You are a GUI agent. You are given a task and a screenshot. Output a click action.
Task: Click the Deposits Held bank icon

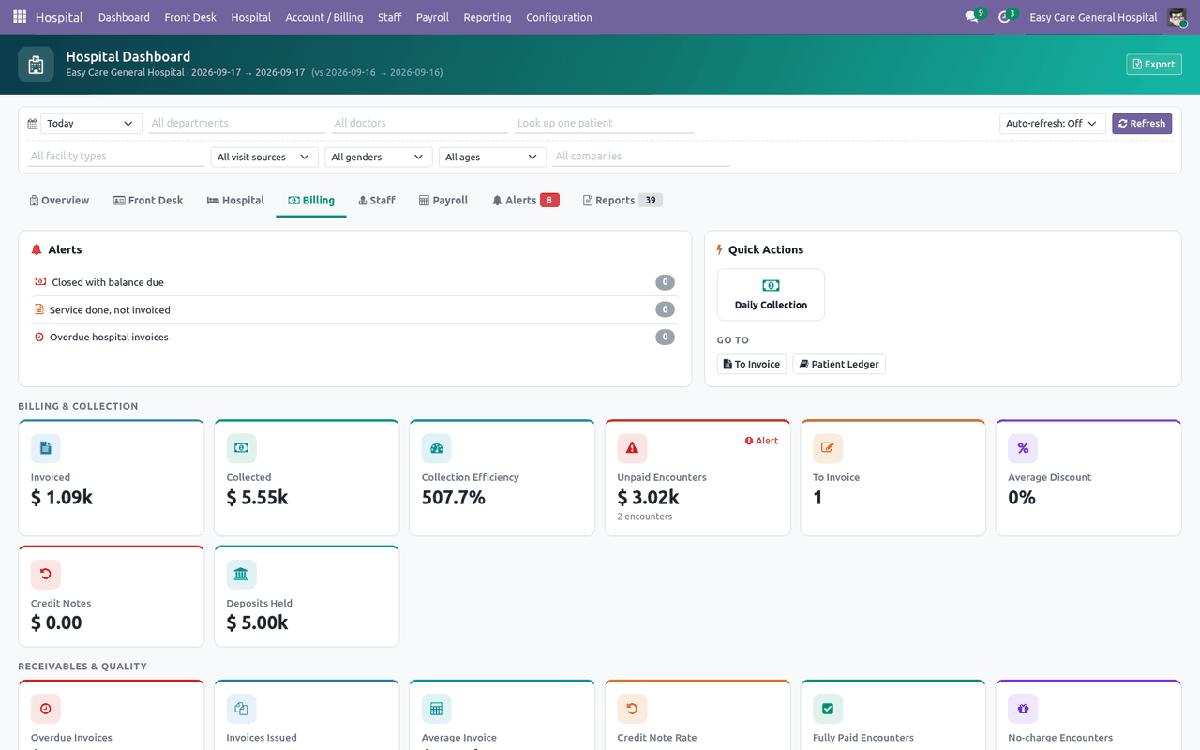pyautogui.click(x=241, y=574)
